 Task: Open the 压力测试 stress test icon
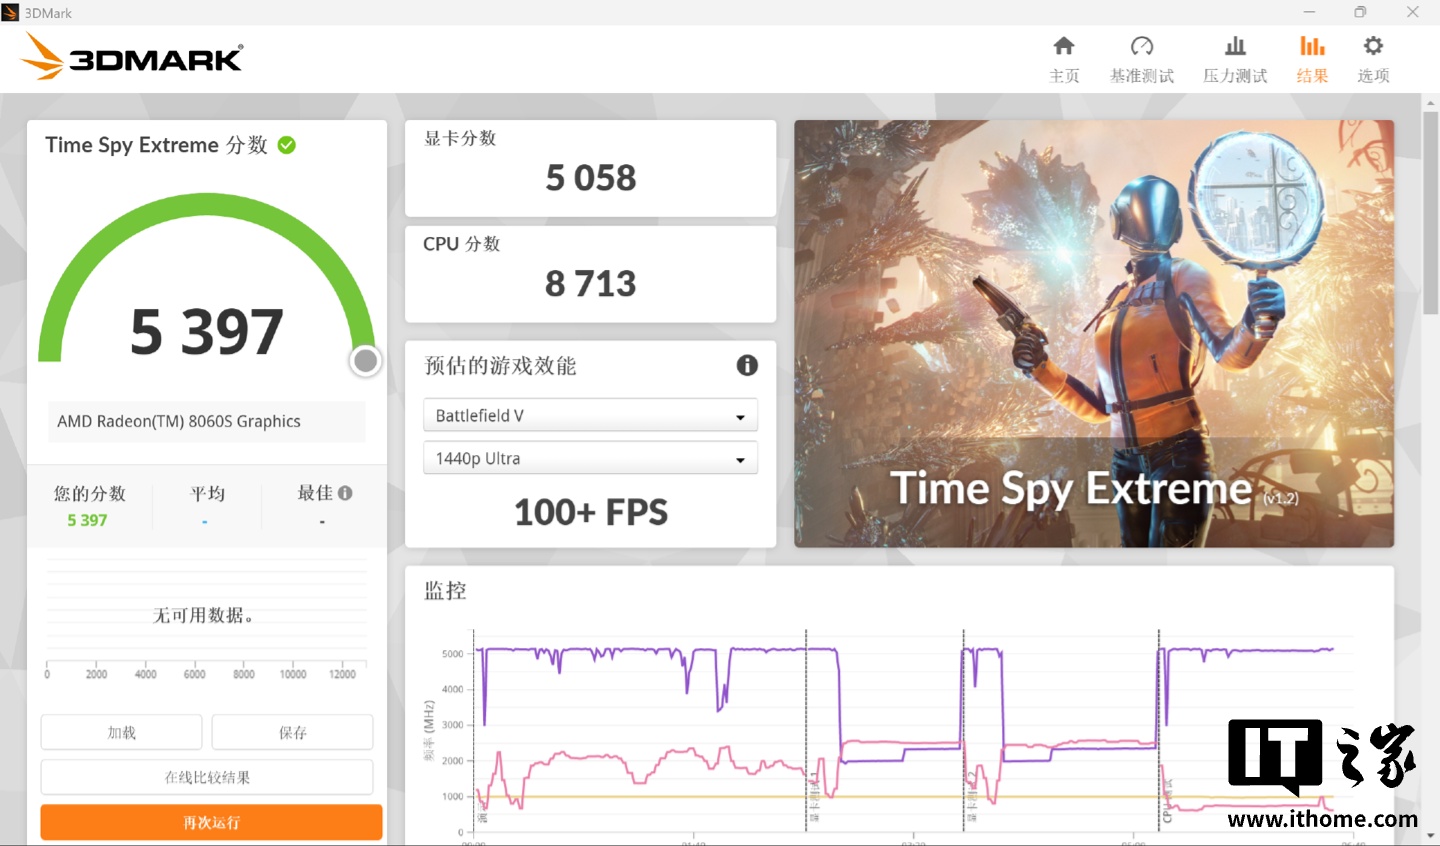click(1236, 46)
